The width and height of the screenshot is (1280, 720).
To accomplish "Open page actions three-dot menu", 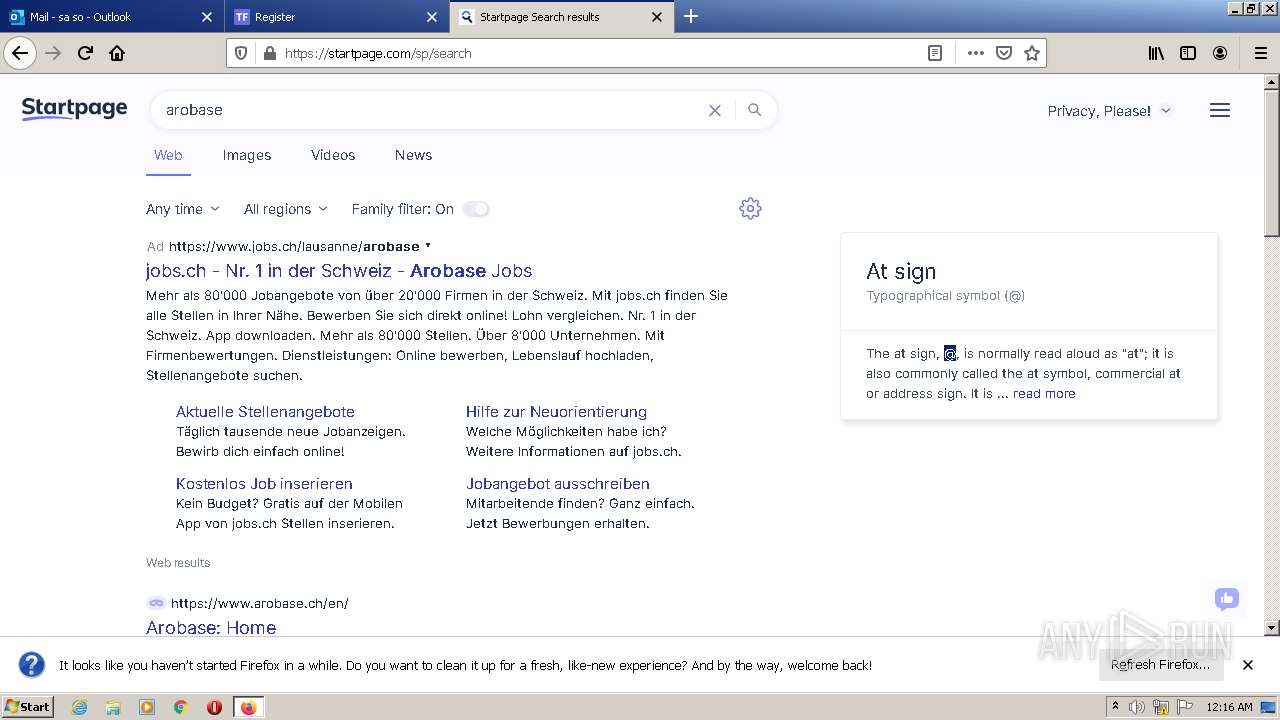I will coord(975,53).
